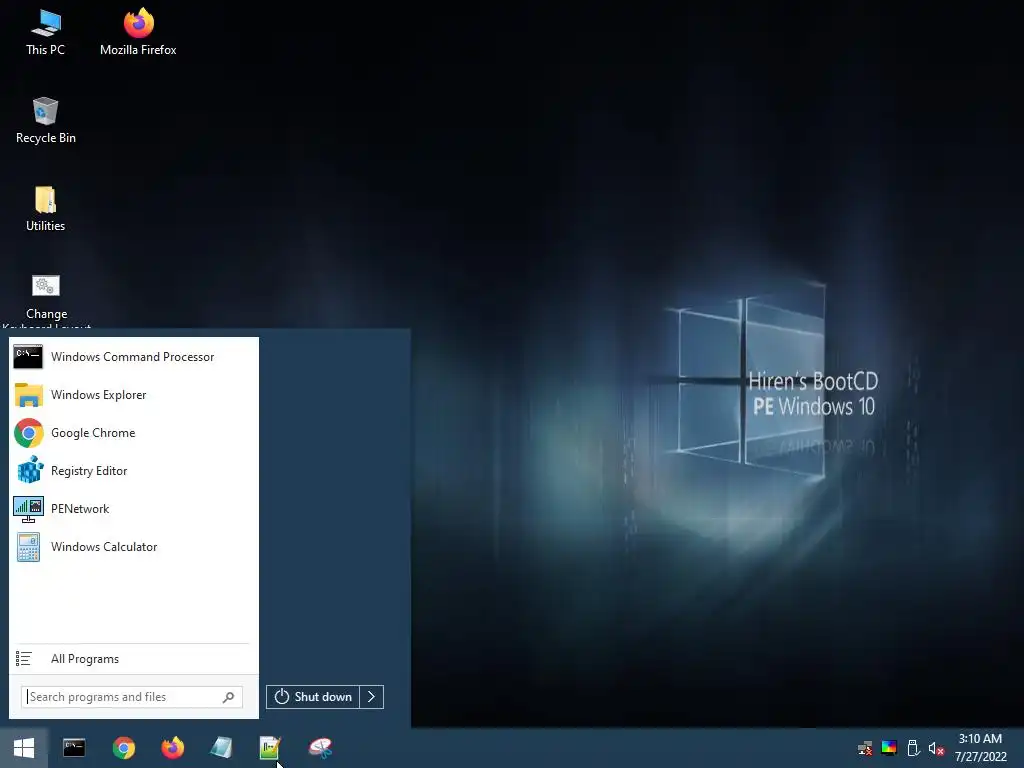Click the colorful display tray icon
The width and height of the screenshot is (1024, 768).
[889, 748]
